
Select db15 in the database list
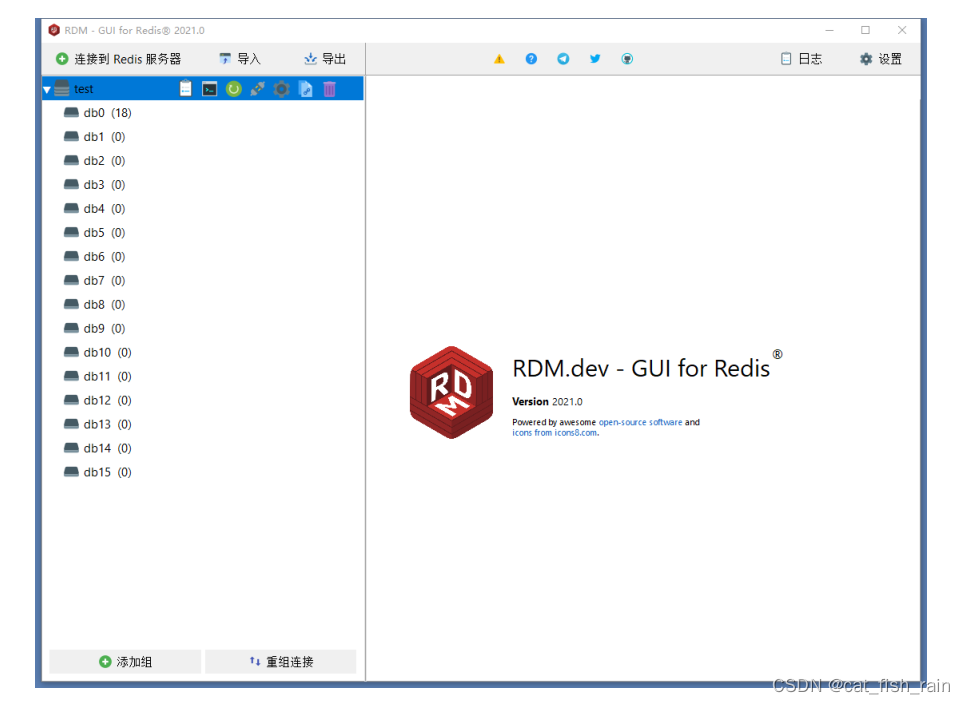click(100, 472)
